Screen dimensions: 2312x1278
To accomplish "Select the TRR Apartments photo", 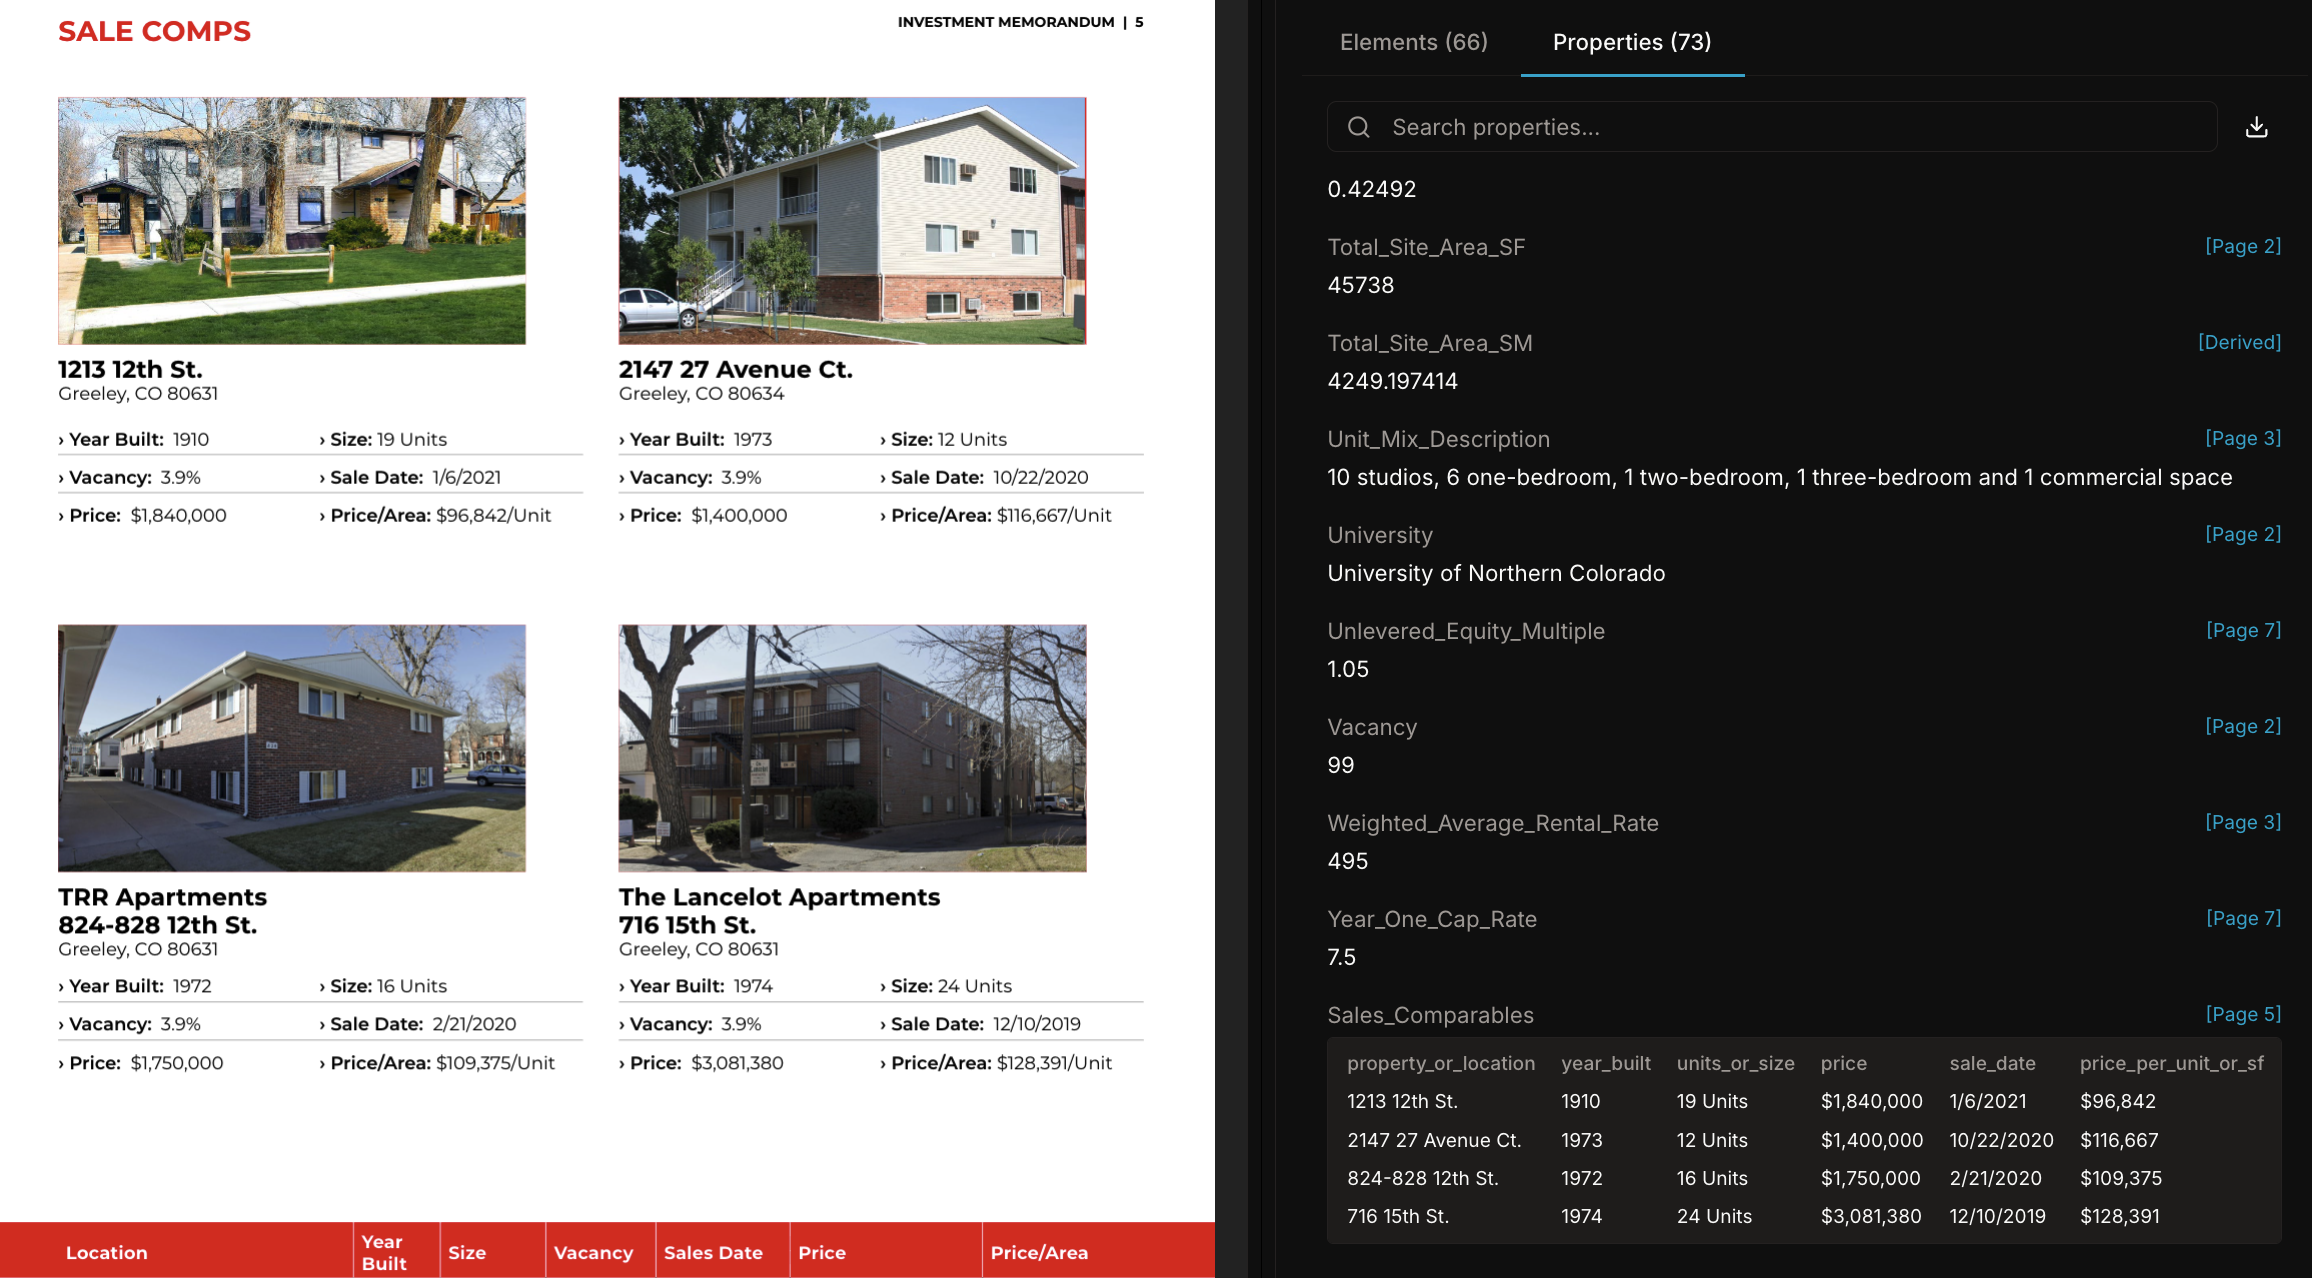I will 291,748.
